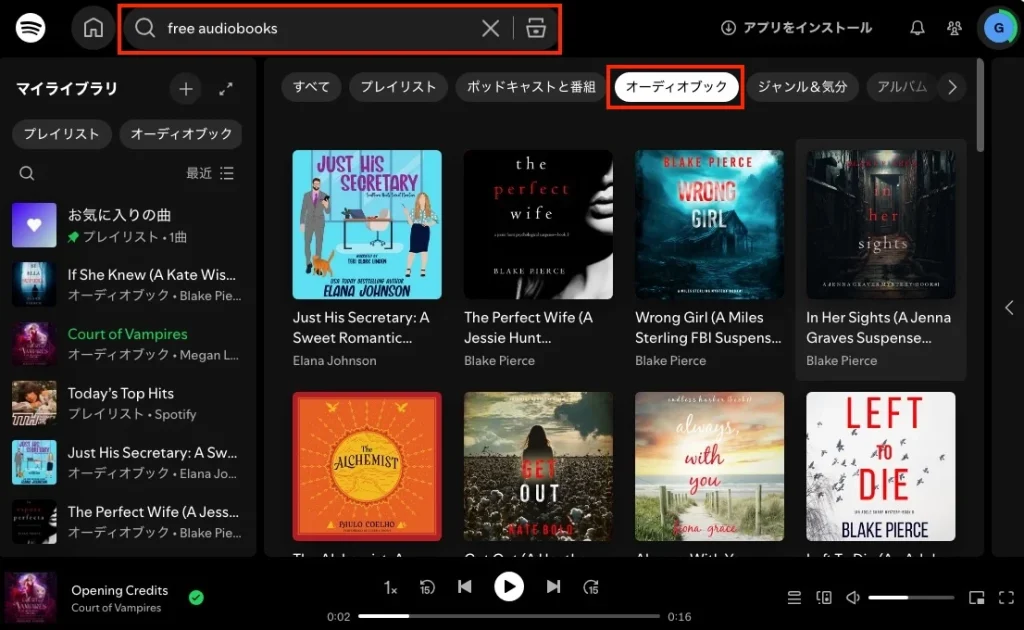Click アプリをインストール install app link
This screenshot has height=630, width=1024.
pyautogui.click(x=796, y=27)
